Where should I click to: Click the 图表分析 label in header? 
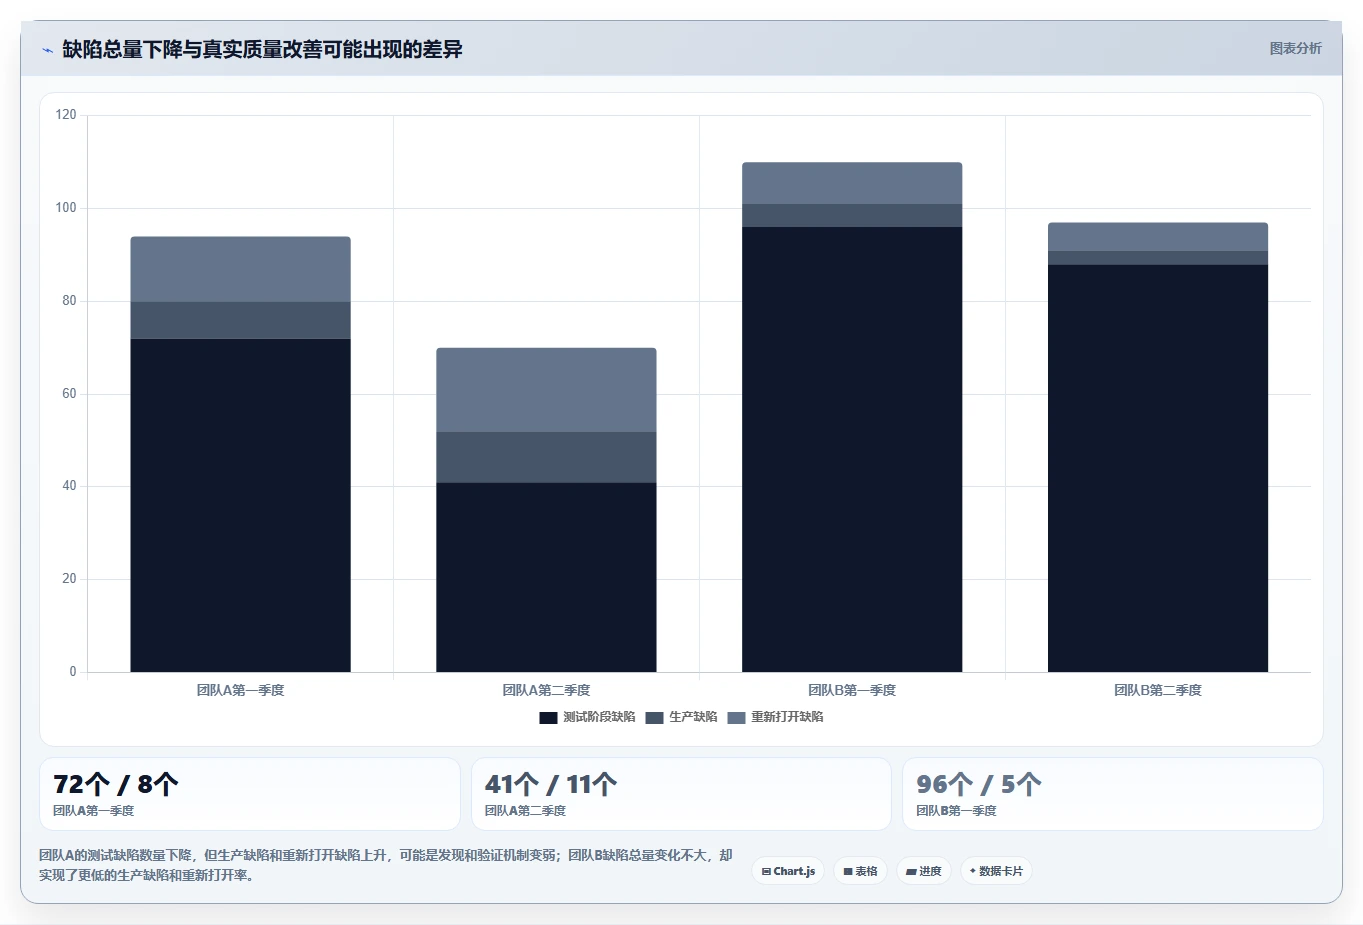pyautogui.click(x=1295, y=48)
